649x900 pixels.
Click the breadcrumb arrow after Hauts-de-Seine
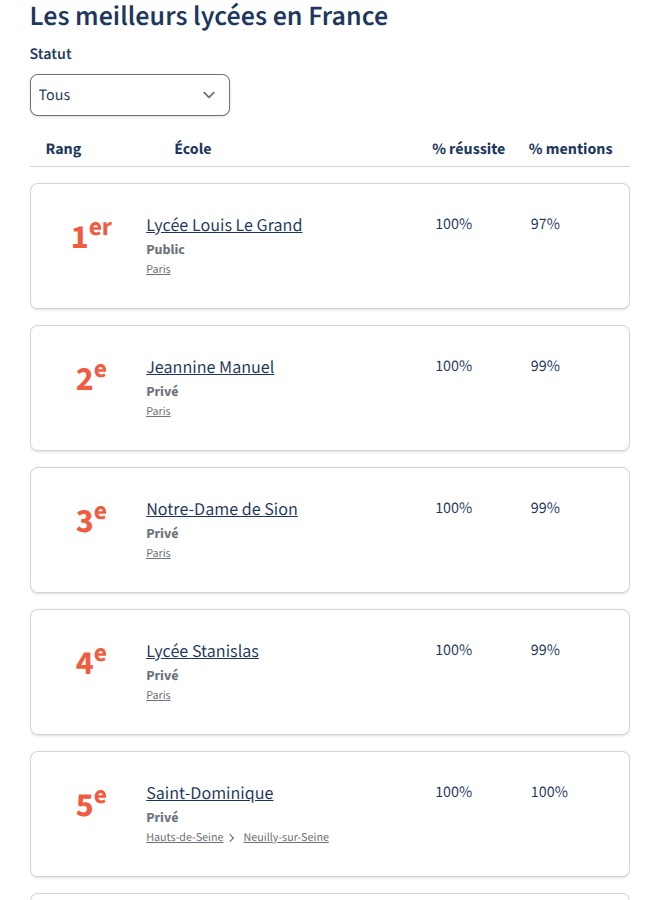pos(232,838)
